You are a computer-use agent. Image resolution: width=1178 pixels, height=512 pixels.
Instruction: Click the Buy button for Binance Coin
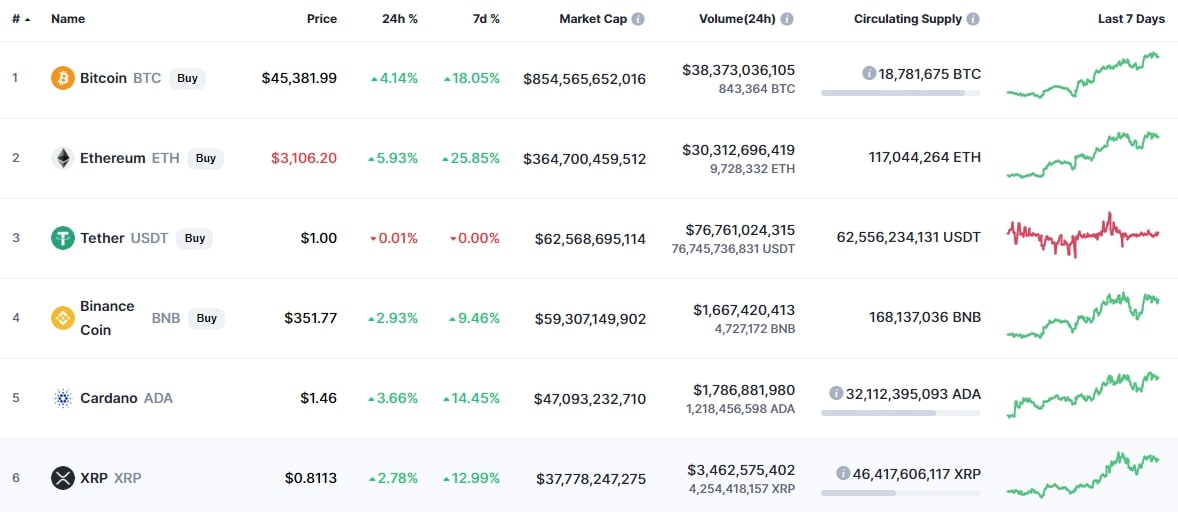(207, 318)
